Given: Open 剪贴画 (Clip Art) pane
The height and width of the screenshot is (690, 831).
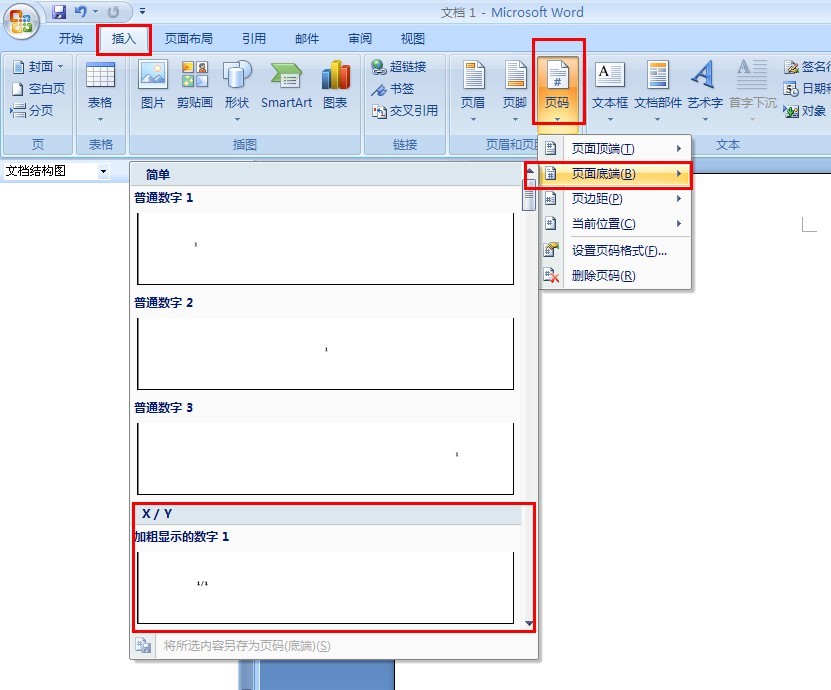Looking at the screenshot, I should click(x=194, y=88).
